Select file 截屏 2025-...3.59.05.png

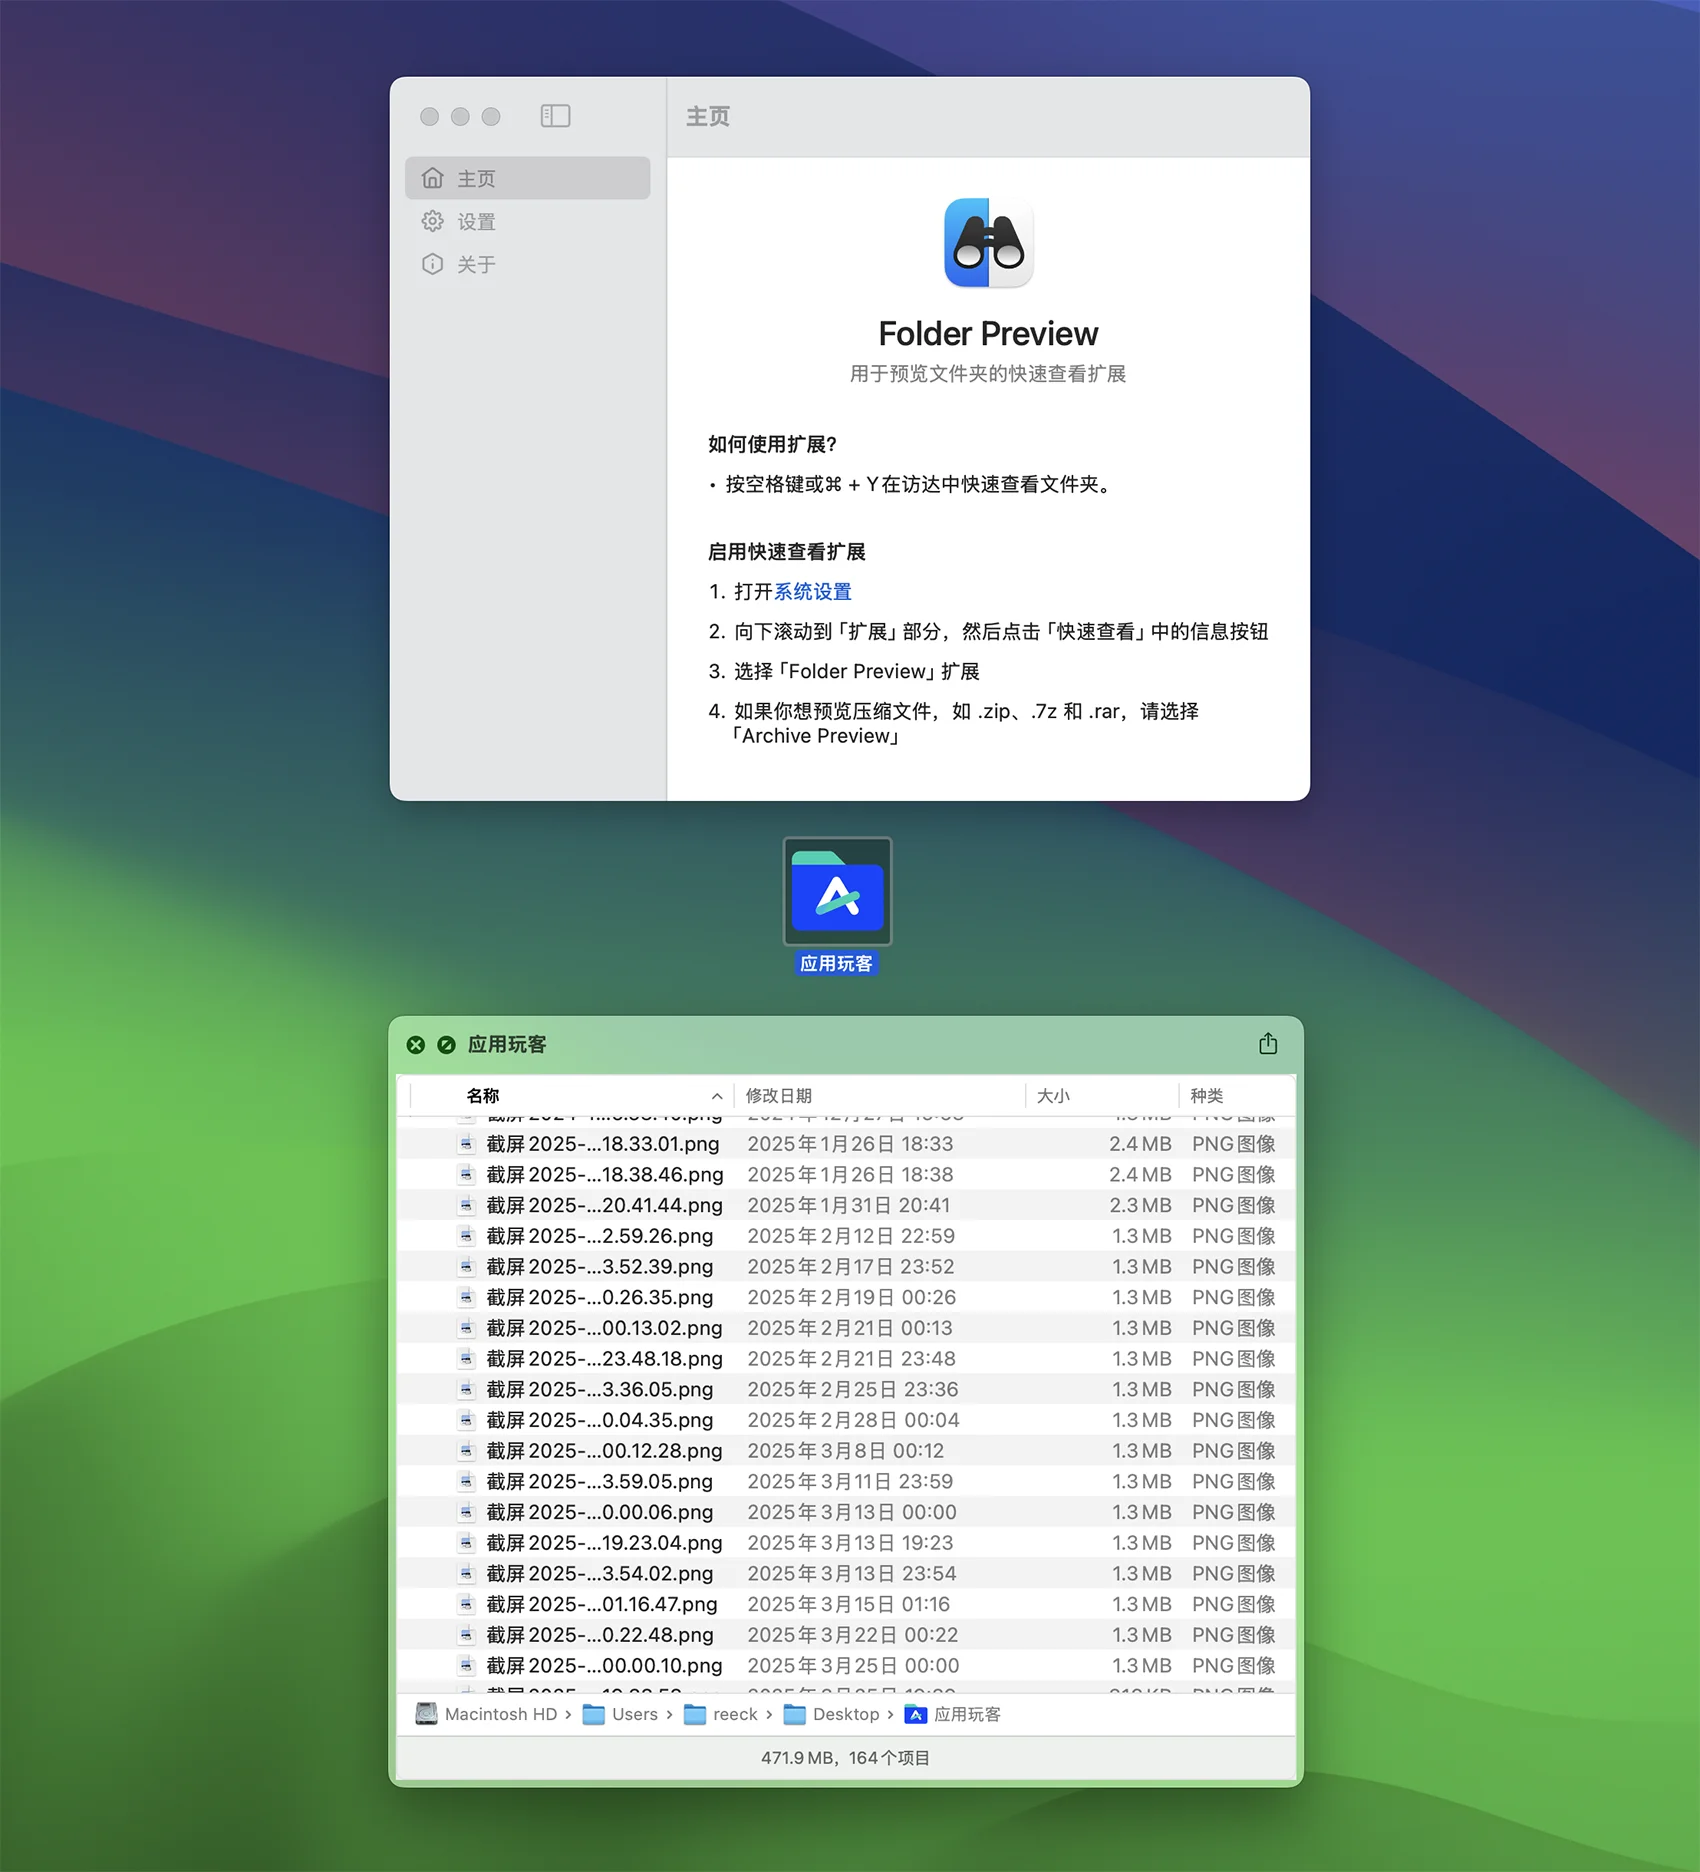click(846, 1481)
